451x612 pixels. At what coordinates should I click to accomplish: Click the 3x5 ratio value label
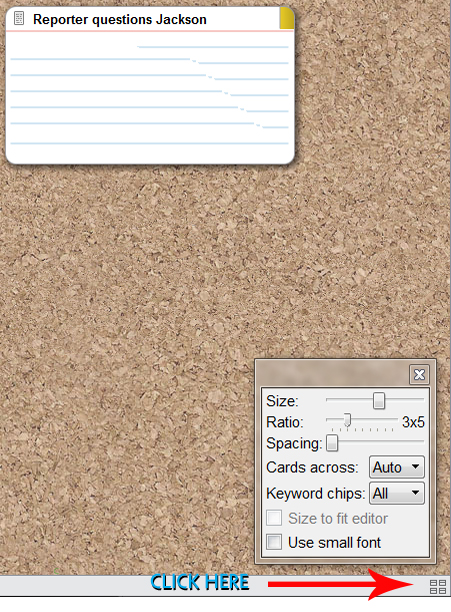pos(413,422)
